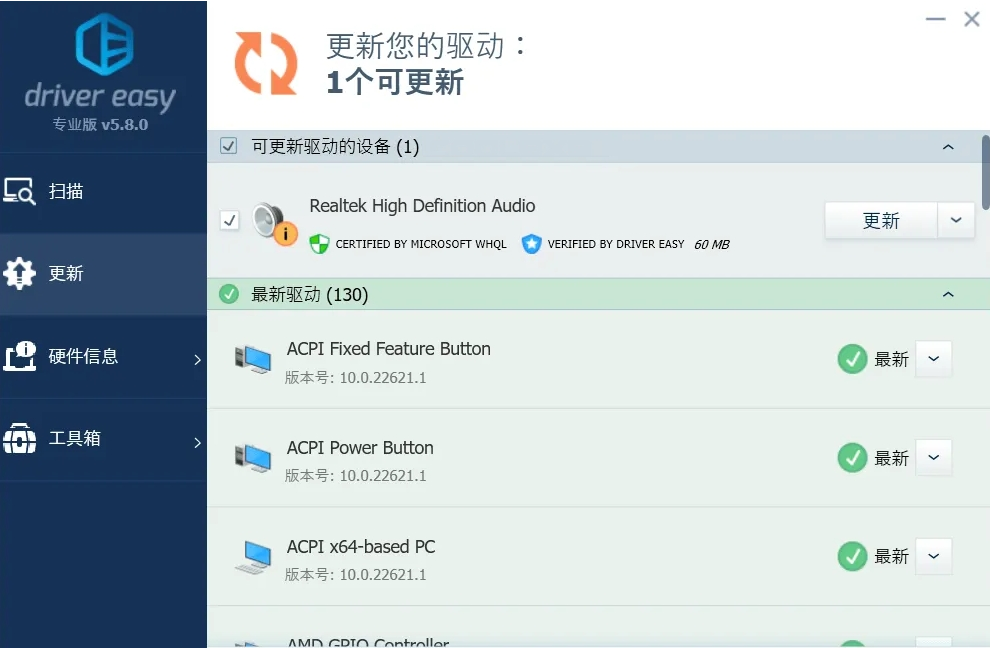Click the ACPI Power Button green checkmark icon
This screenshot has width=995, height=648.
(x=852, y=458)
